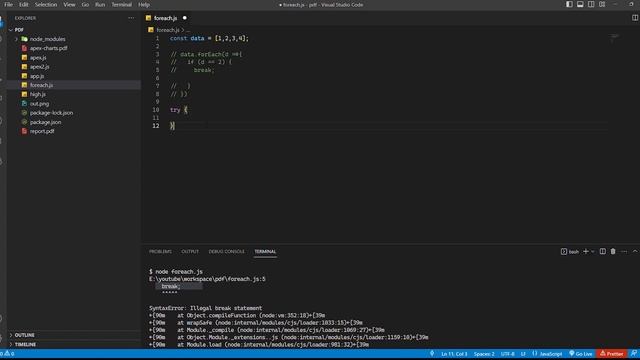Image resolution: width=640 pixels, height=360 pixels.
Task: Open the Selection menu
Action: point(46,4)
